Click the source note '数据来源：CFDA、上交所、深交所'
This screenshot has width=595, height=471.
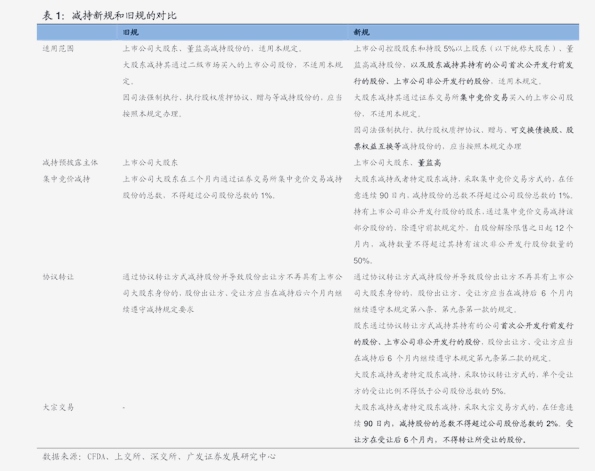pos(159,457)
